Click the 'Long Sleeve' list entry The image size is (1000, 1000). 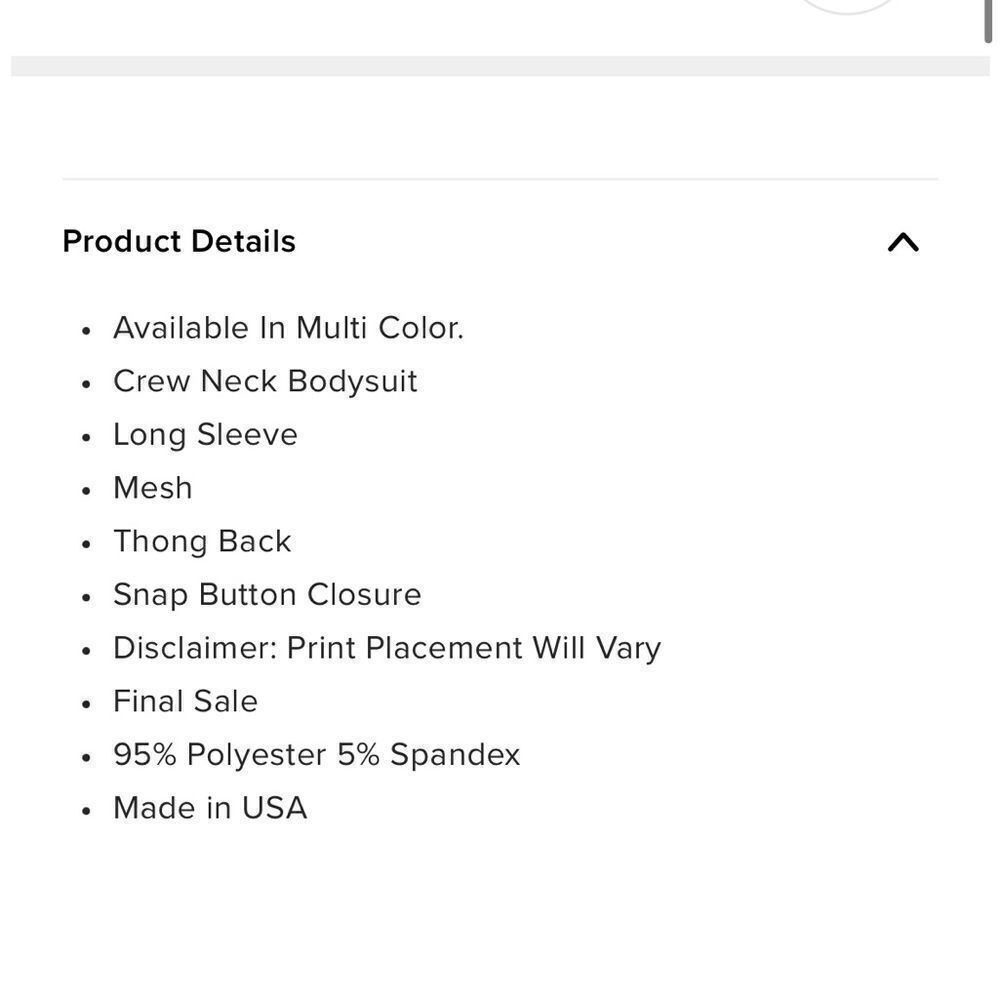205,434
